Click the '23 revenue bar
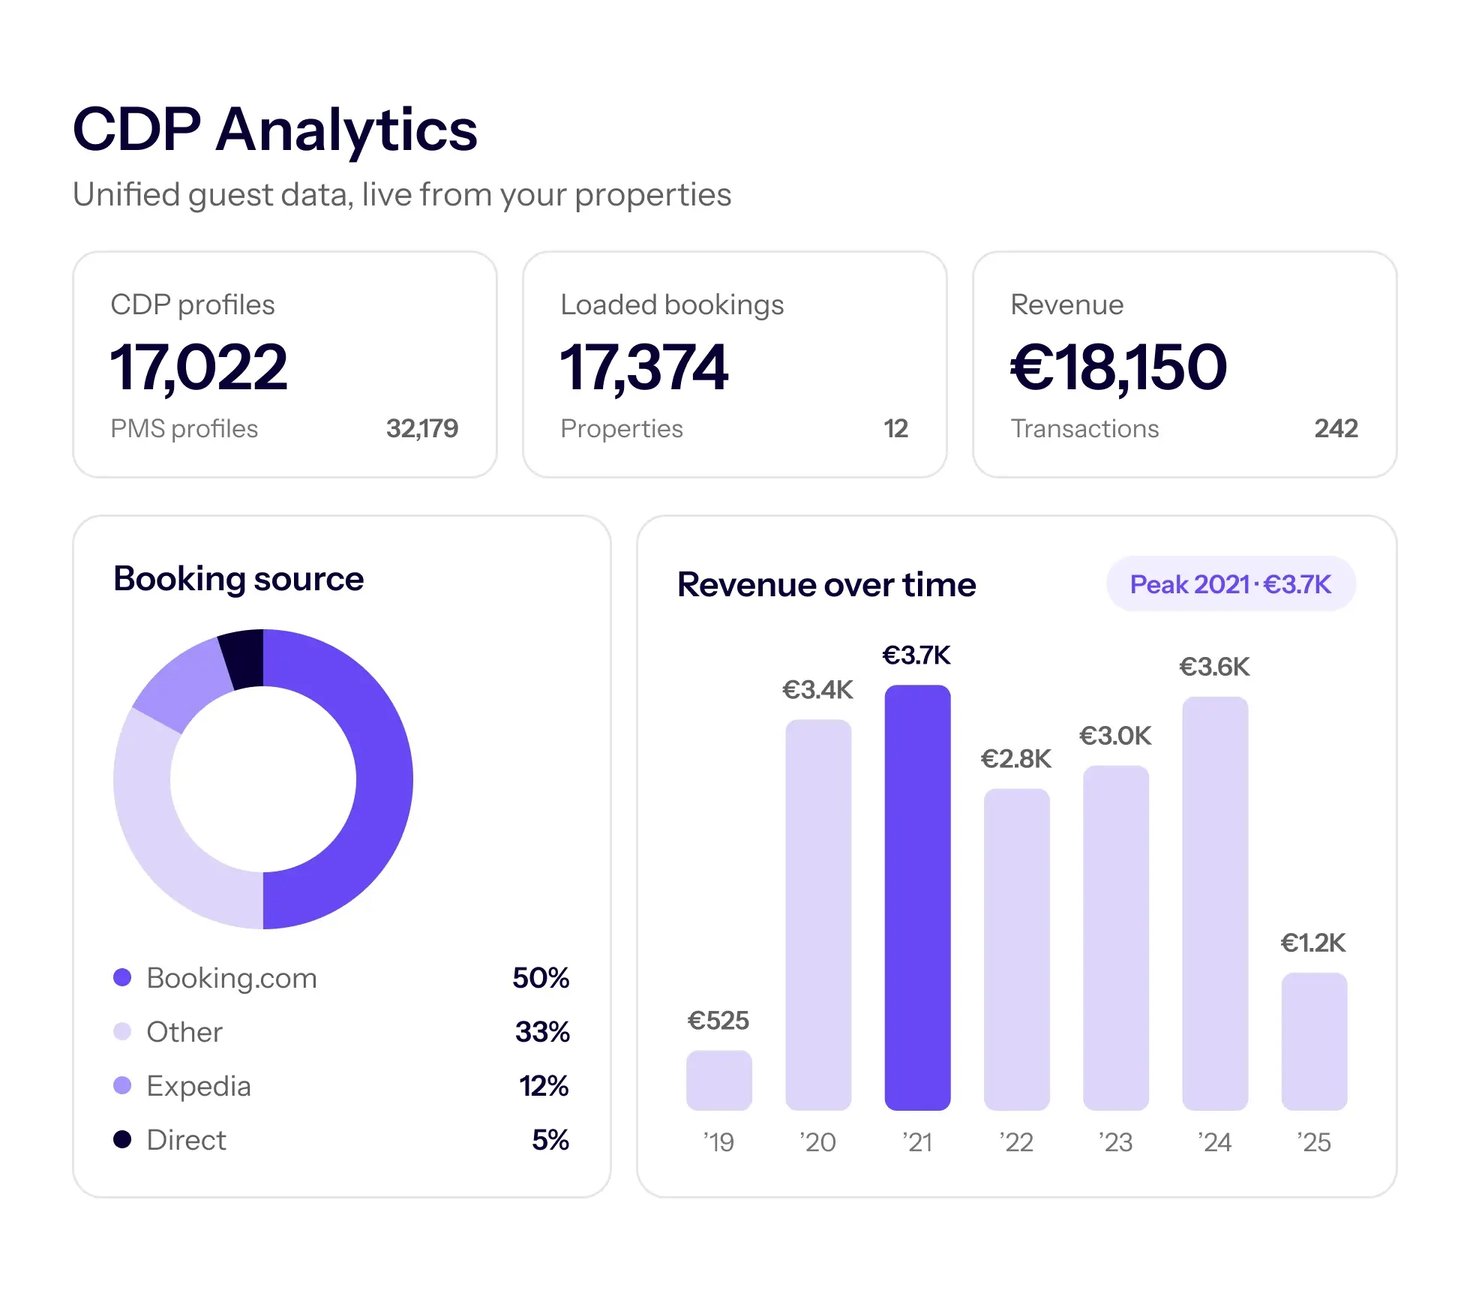This screenshot has height=1293, width=1470. [x=1116, y=938]
